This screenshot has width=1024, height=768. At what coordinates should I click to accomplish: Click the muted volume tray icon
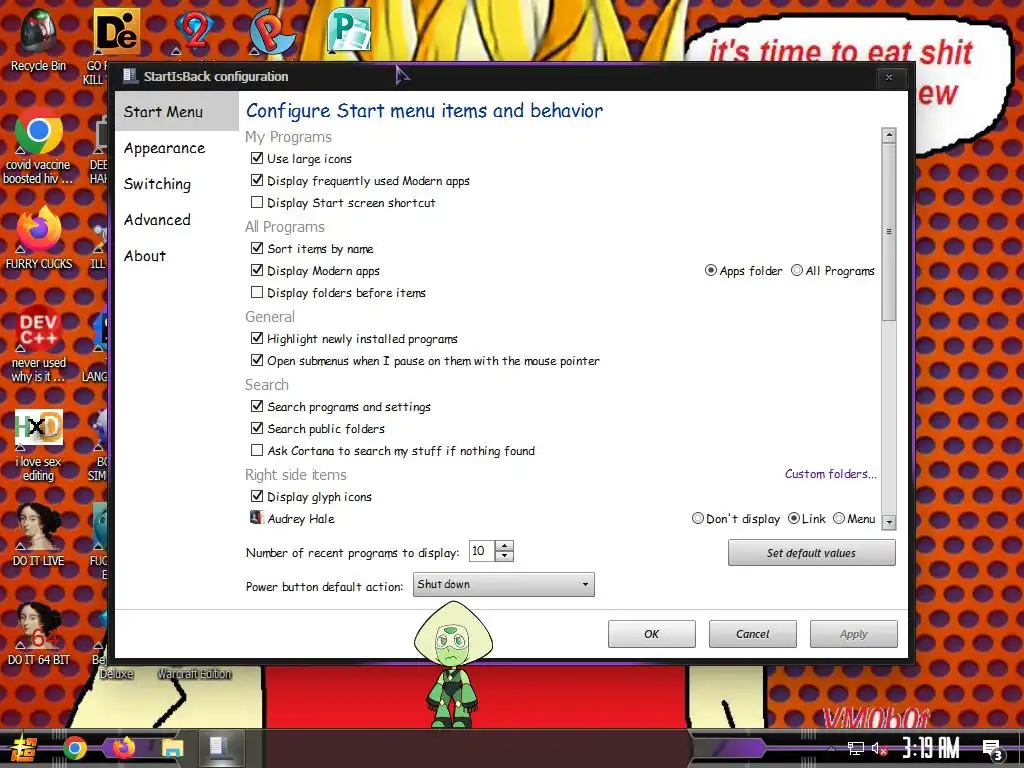[880, 748]
